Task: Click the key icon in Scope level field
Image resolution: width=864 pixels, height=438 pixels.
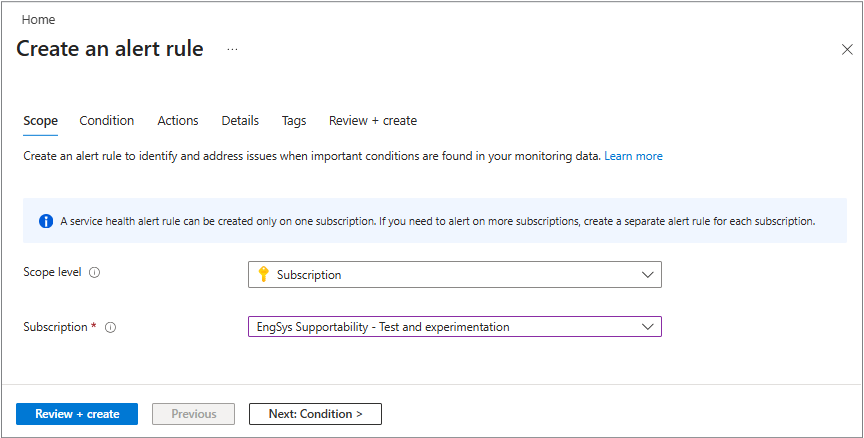Action: pyautogui.click(x=264, y=274)
